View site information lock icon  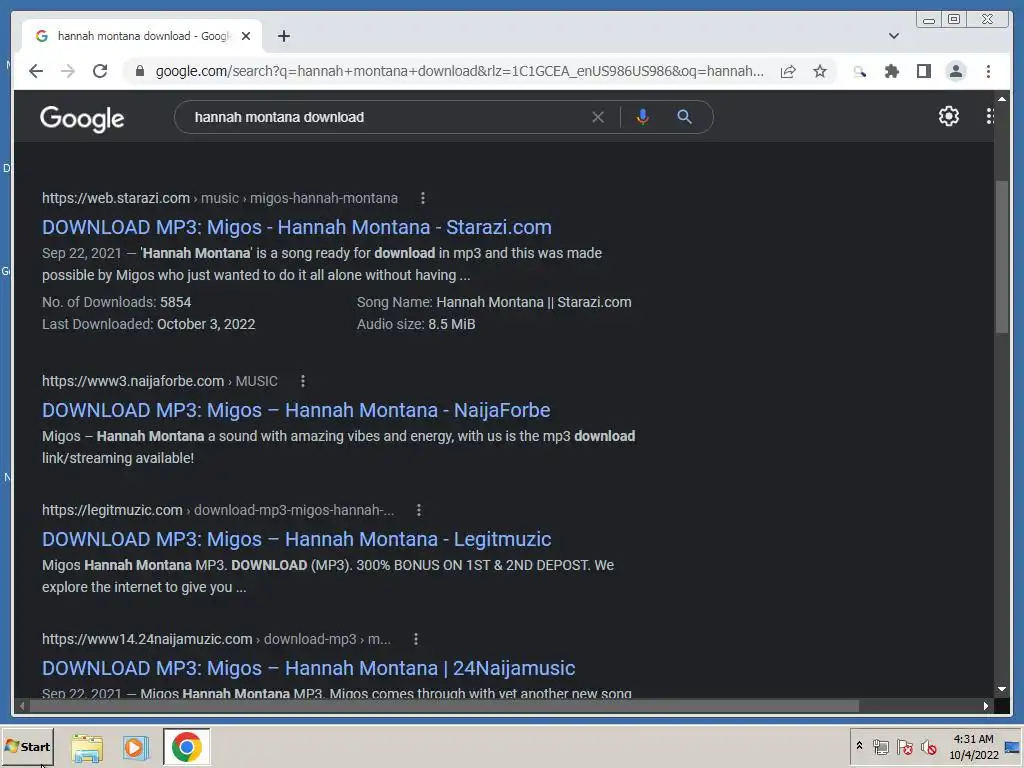(x=140, y=71)
